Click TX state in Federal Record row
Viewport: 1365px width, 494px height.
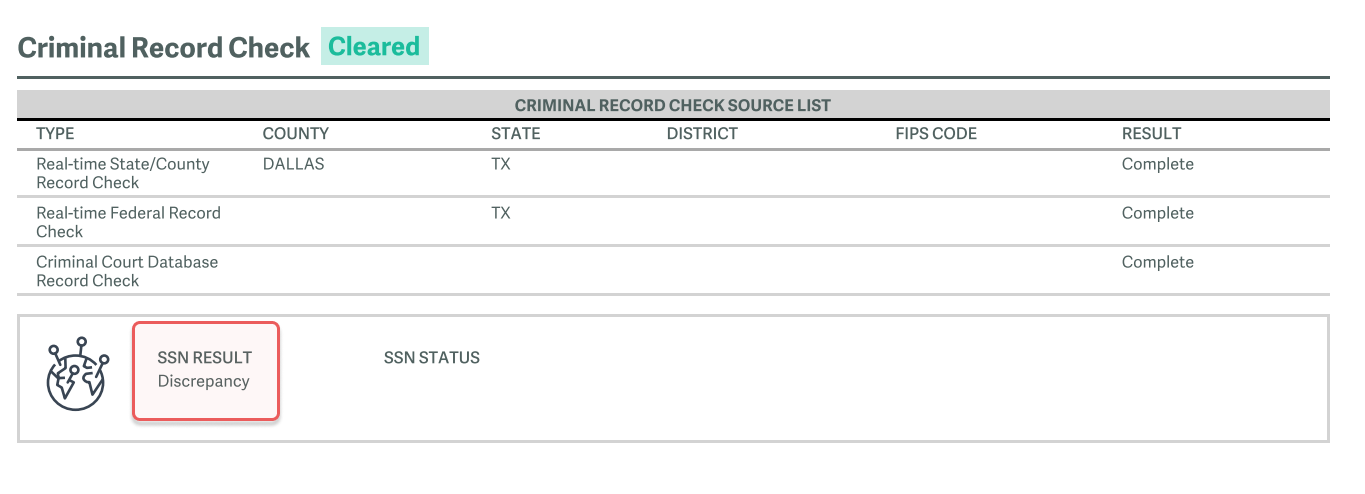point(501,213)
